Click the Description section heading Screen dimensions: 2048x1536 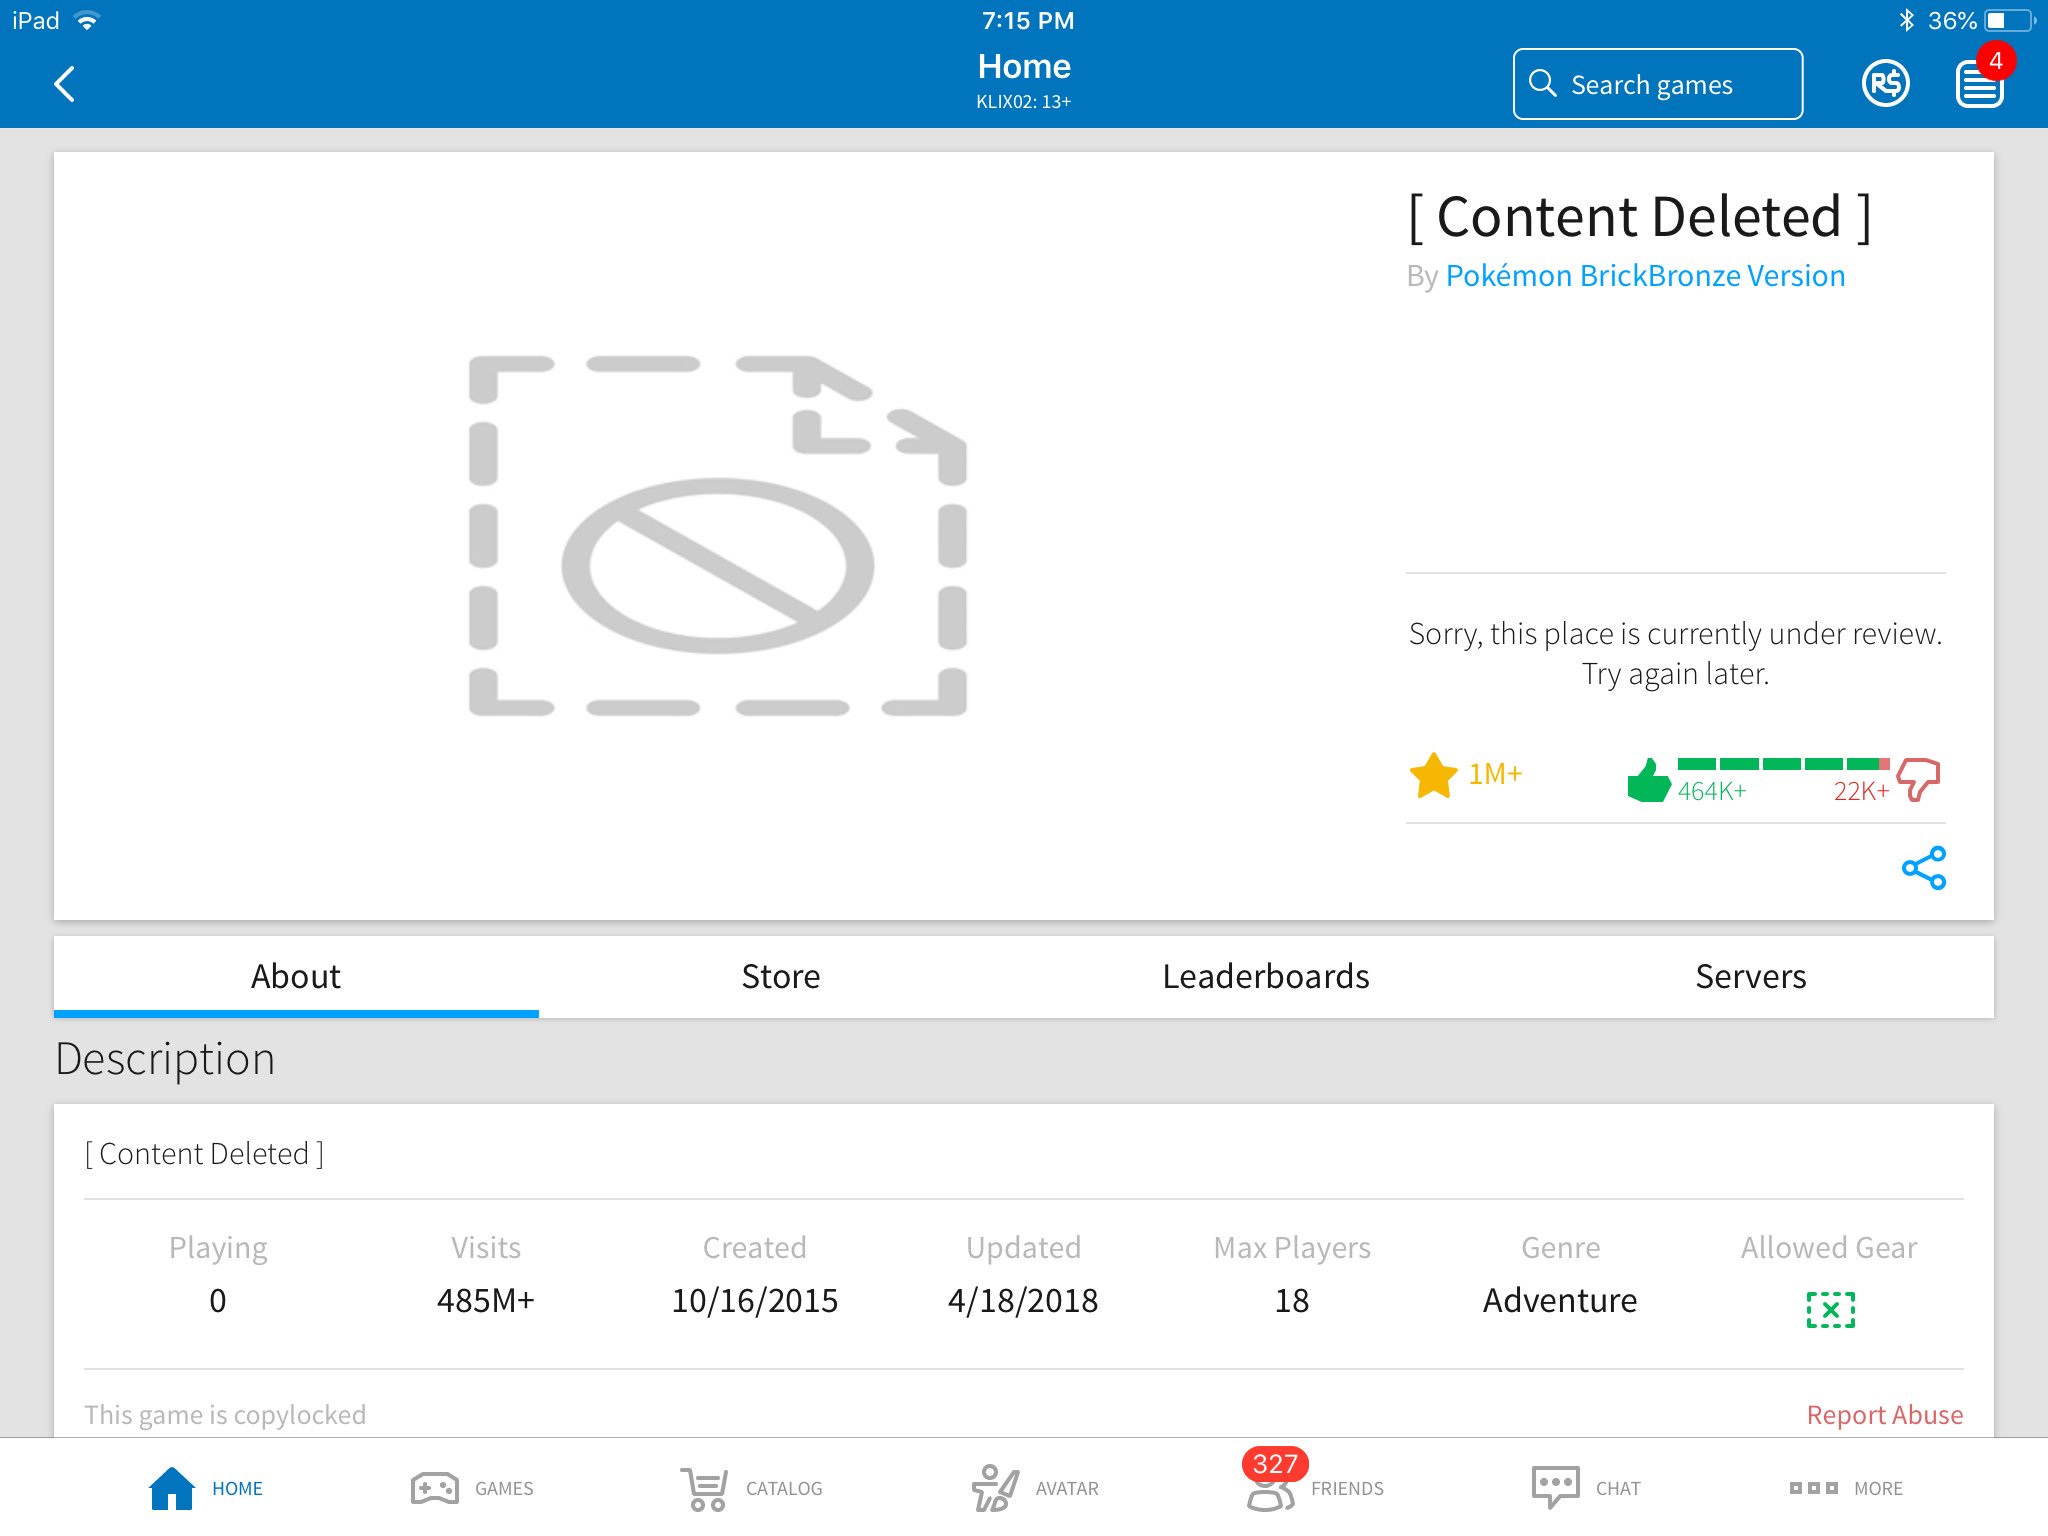[165, 1058]
